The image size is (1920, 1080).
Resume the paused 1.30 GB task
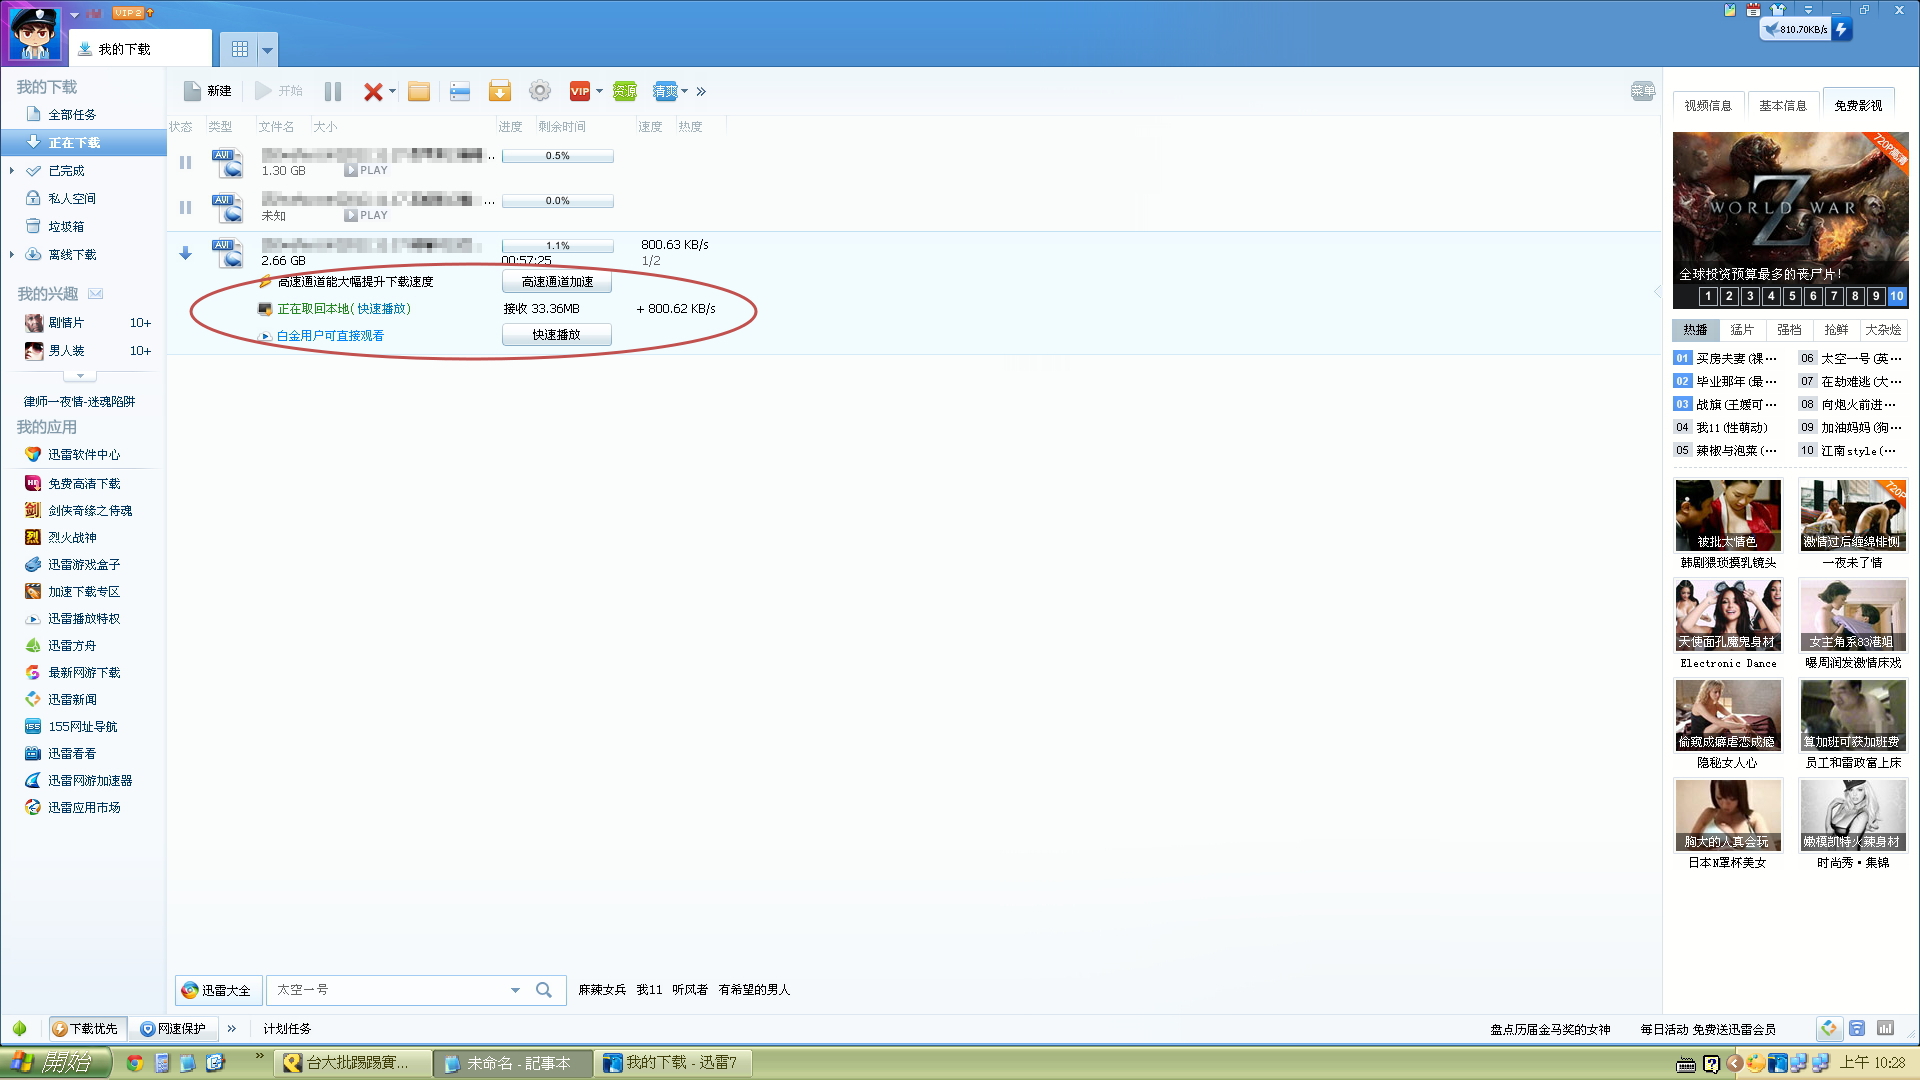(185, 162)
